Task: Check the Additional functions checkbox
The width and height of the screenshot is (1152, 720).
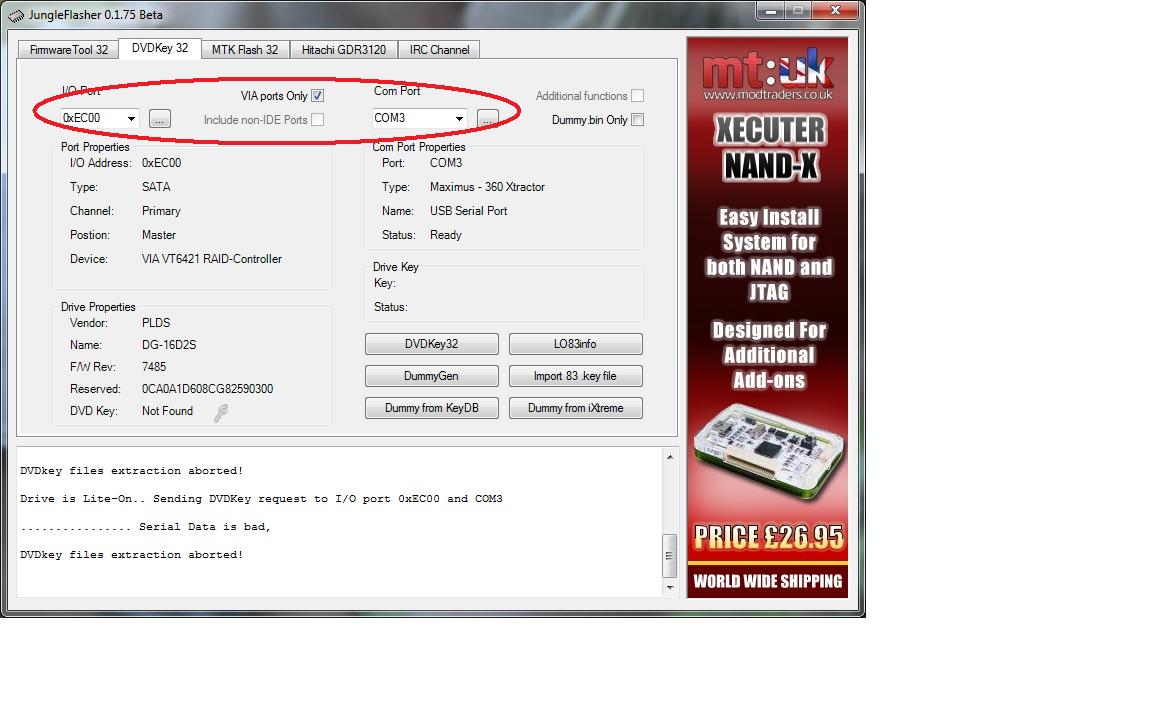Action: tap(638, 96)
